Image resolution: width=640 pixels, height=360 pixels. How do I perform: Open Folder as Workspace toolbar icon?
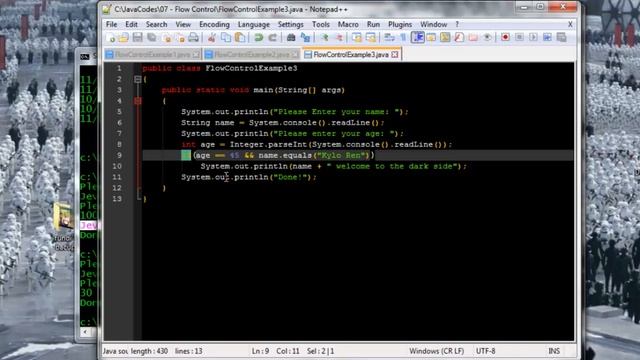473,38
